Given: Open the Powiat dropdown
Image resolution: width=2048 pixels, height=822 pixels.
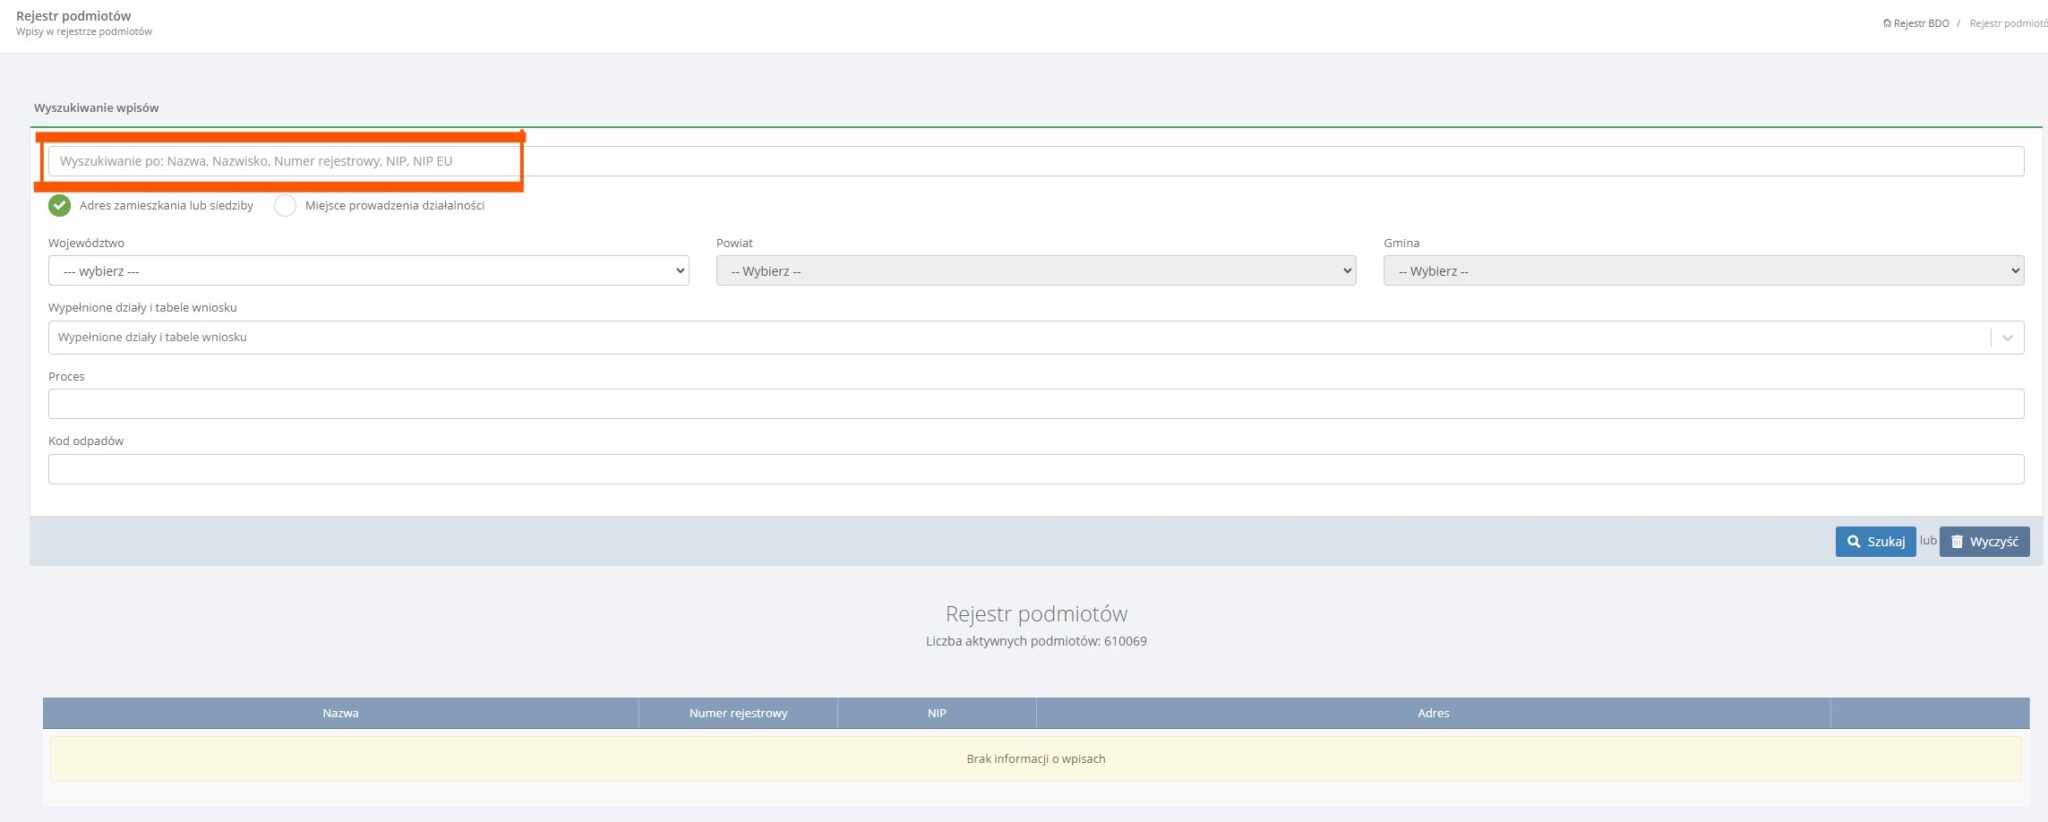Looking at the screenshot, I should (x=1036, y=271).
